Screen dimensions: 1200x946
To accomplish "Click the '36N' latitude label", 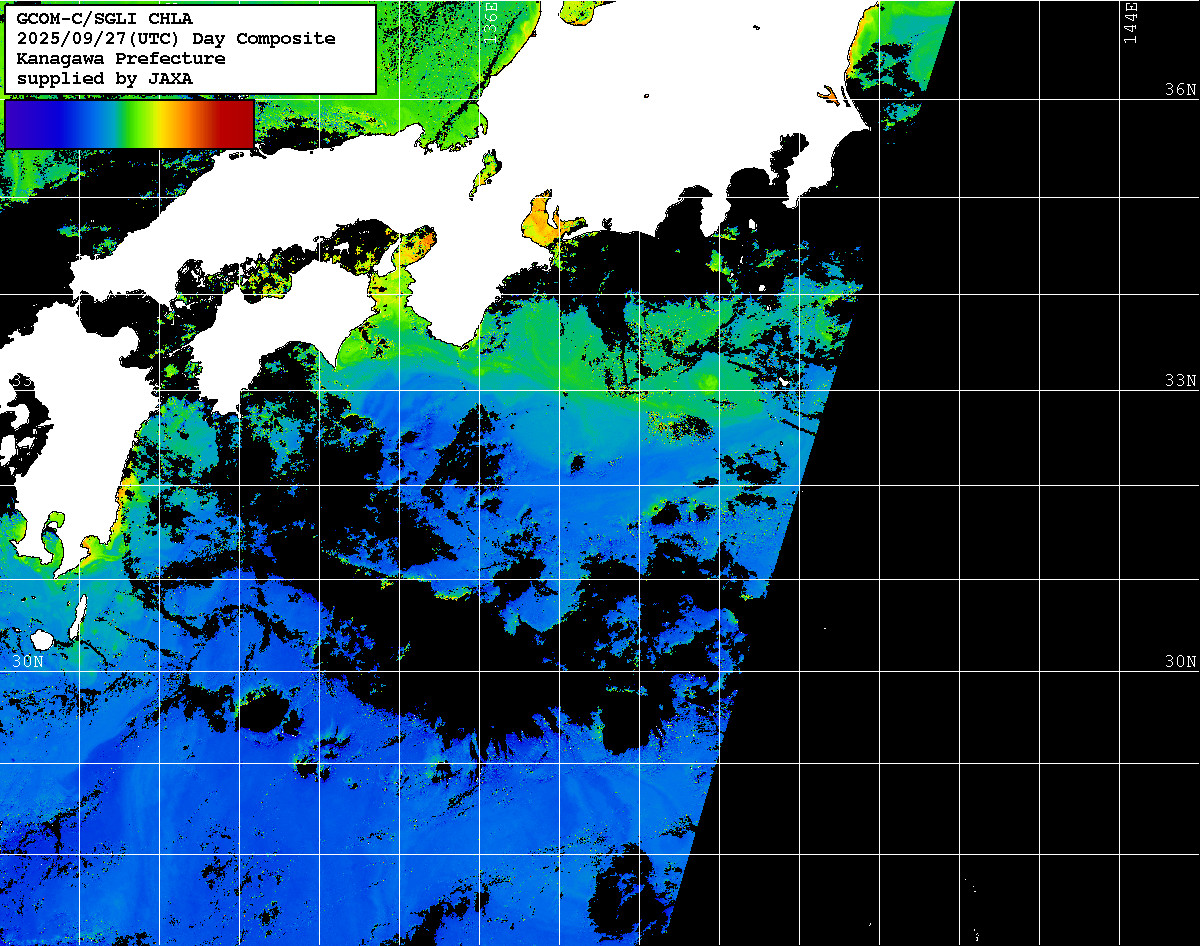I will click(x=1180, y=90).
